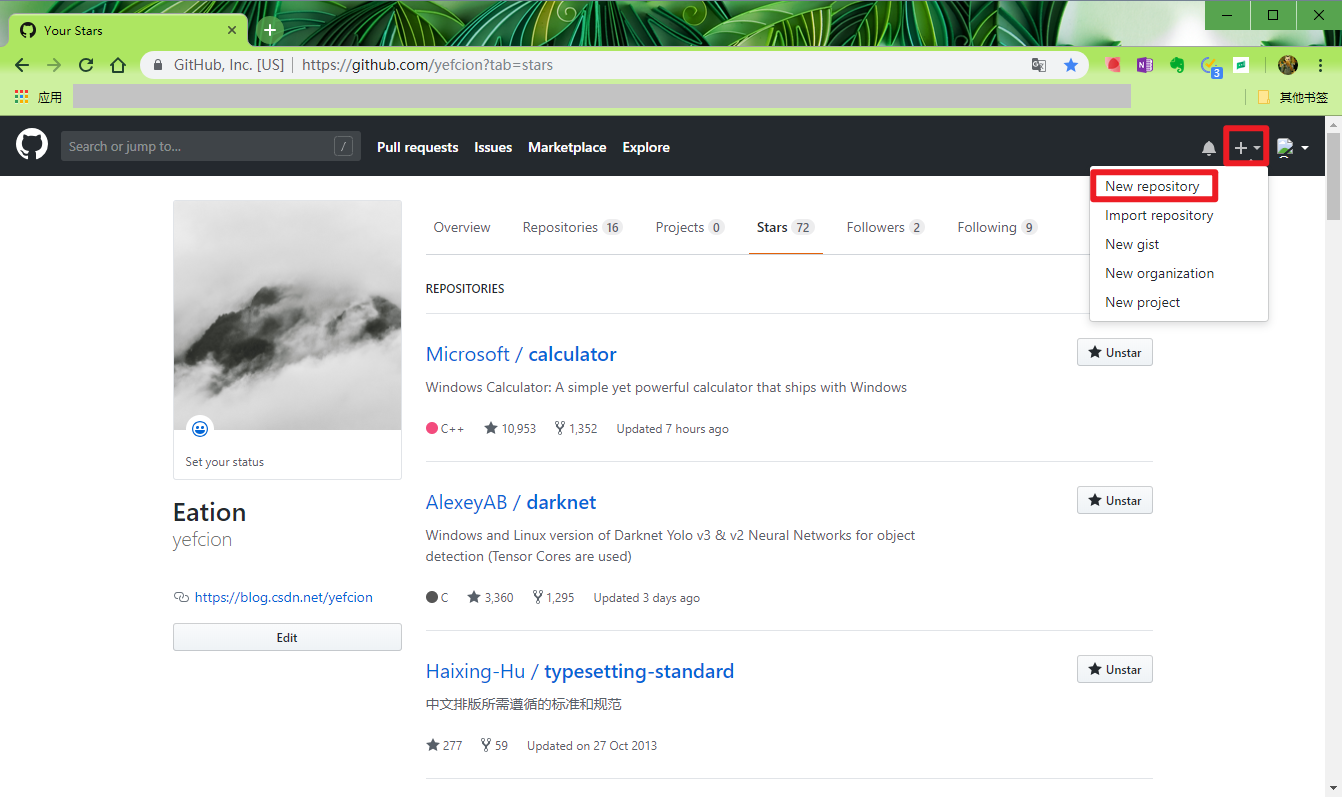The width and height of the screenshot is (1342, 797).
Task: Open Chrome three-dot menu
Action: (x=1321, y=65)
